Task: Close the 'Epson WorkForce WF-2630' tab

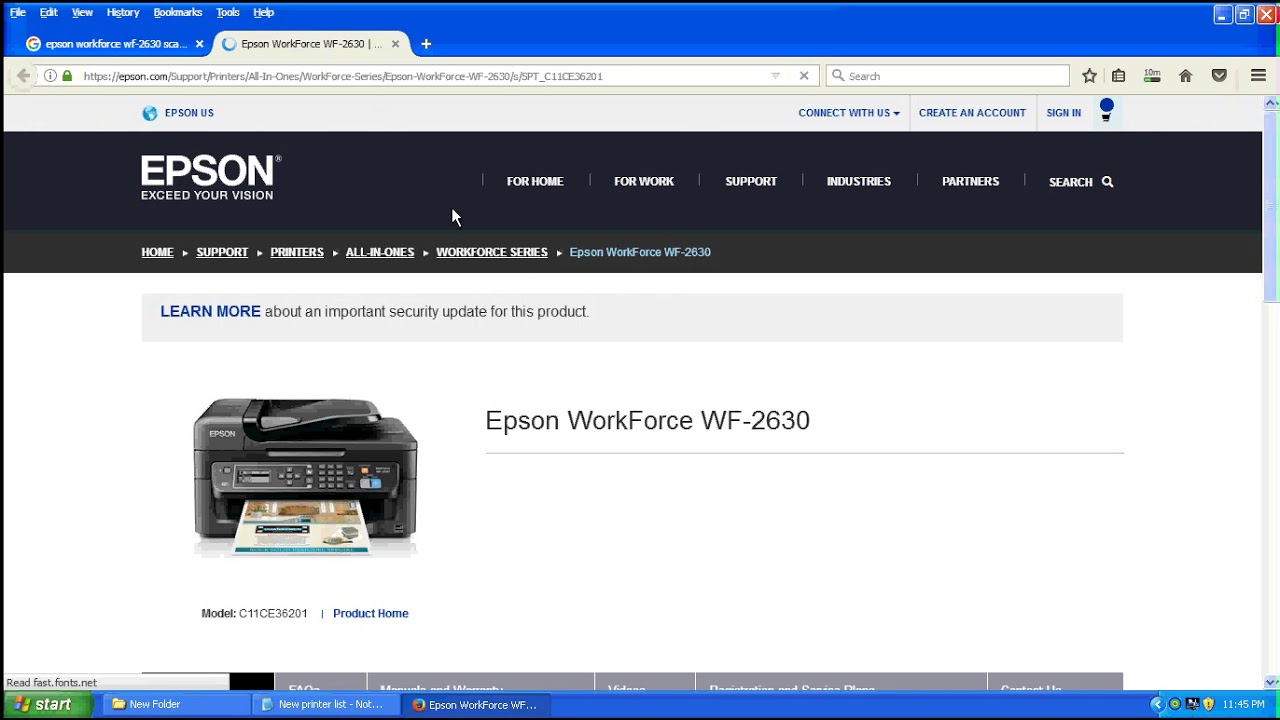Action: [395, 44]
